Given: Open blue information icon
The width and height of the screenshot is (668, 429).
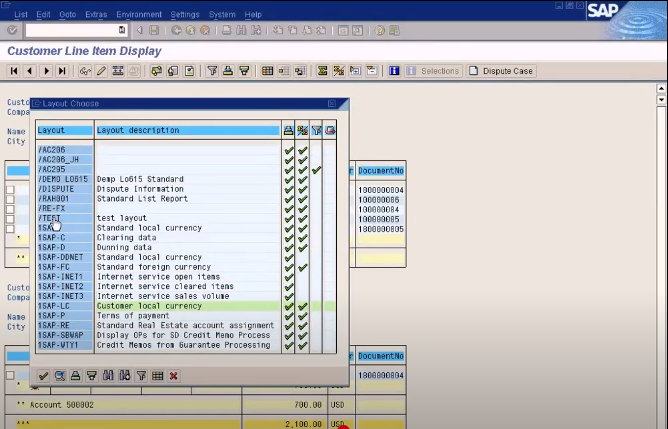Looking at the screenshot, I should tap(394, 71).
